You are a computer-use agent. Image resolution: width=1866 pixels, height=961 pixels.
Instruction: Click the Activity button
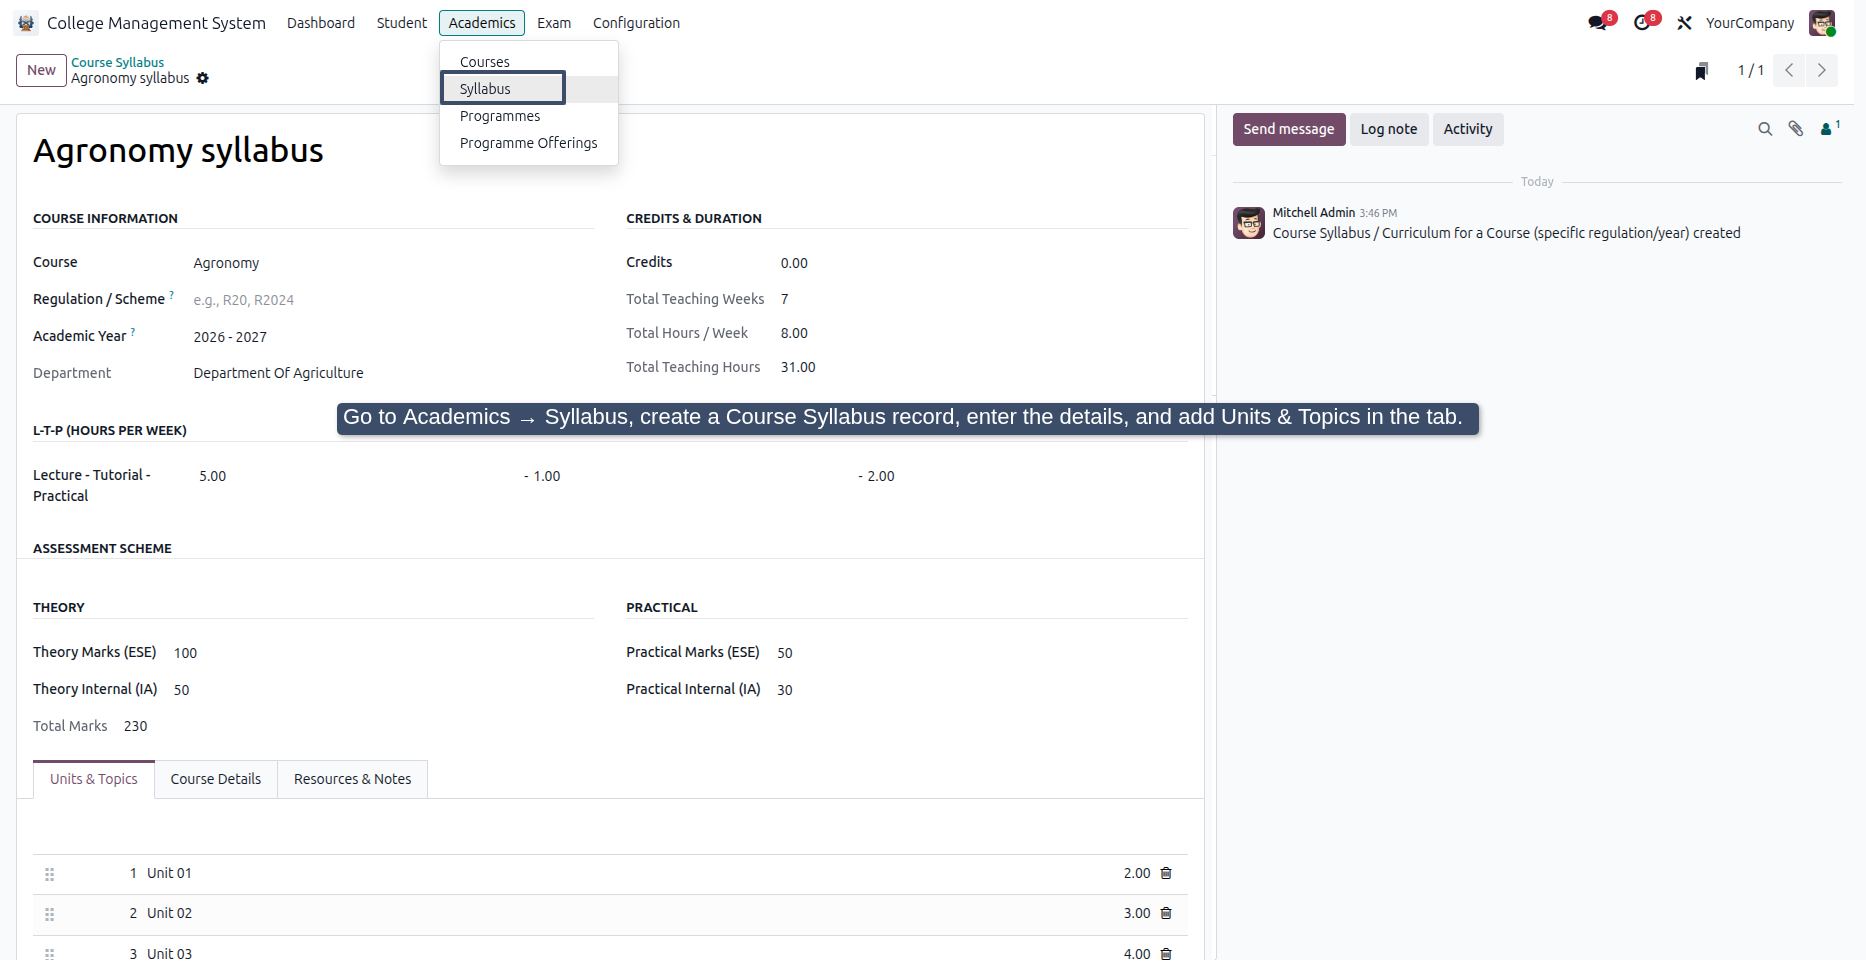point(1468,129)
